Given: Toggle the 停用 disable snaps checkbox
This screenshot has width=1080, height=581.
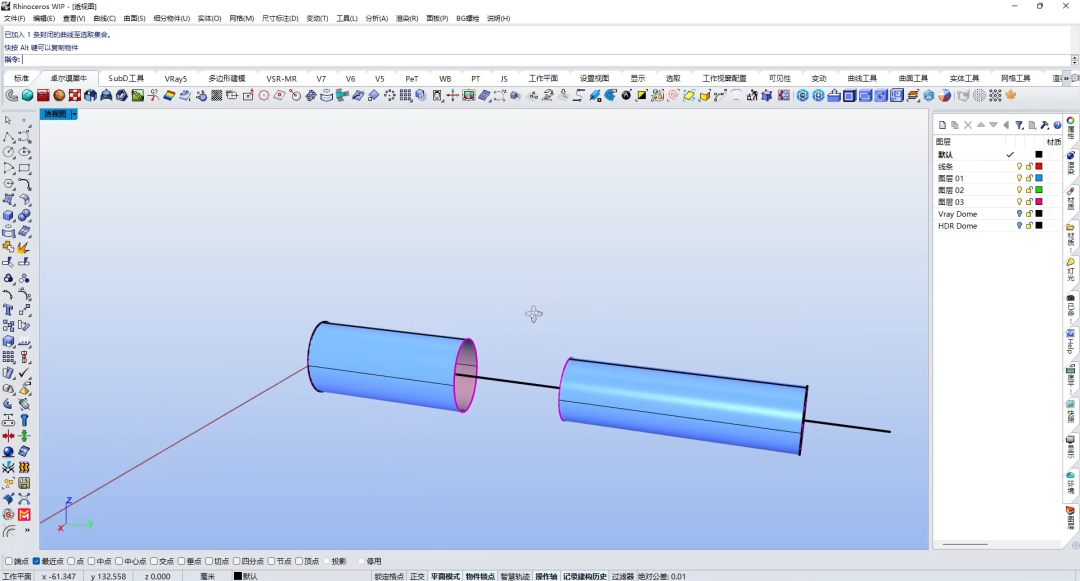Looking at the screenshot, I should click(x=362, y=561).
